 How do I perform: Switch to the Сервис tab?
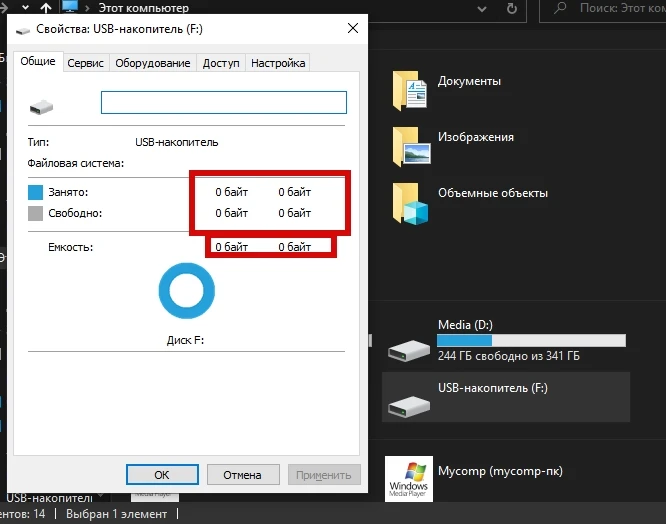[x=85, y=63]
